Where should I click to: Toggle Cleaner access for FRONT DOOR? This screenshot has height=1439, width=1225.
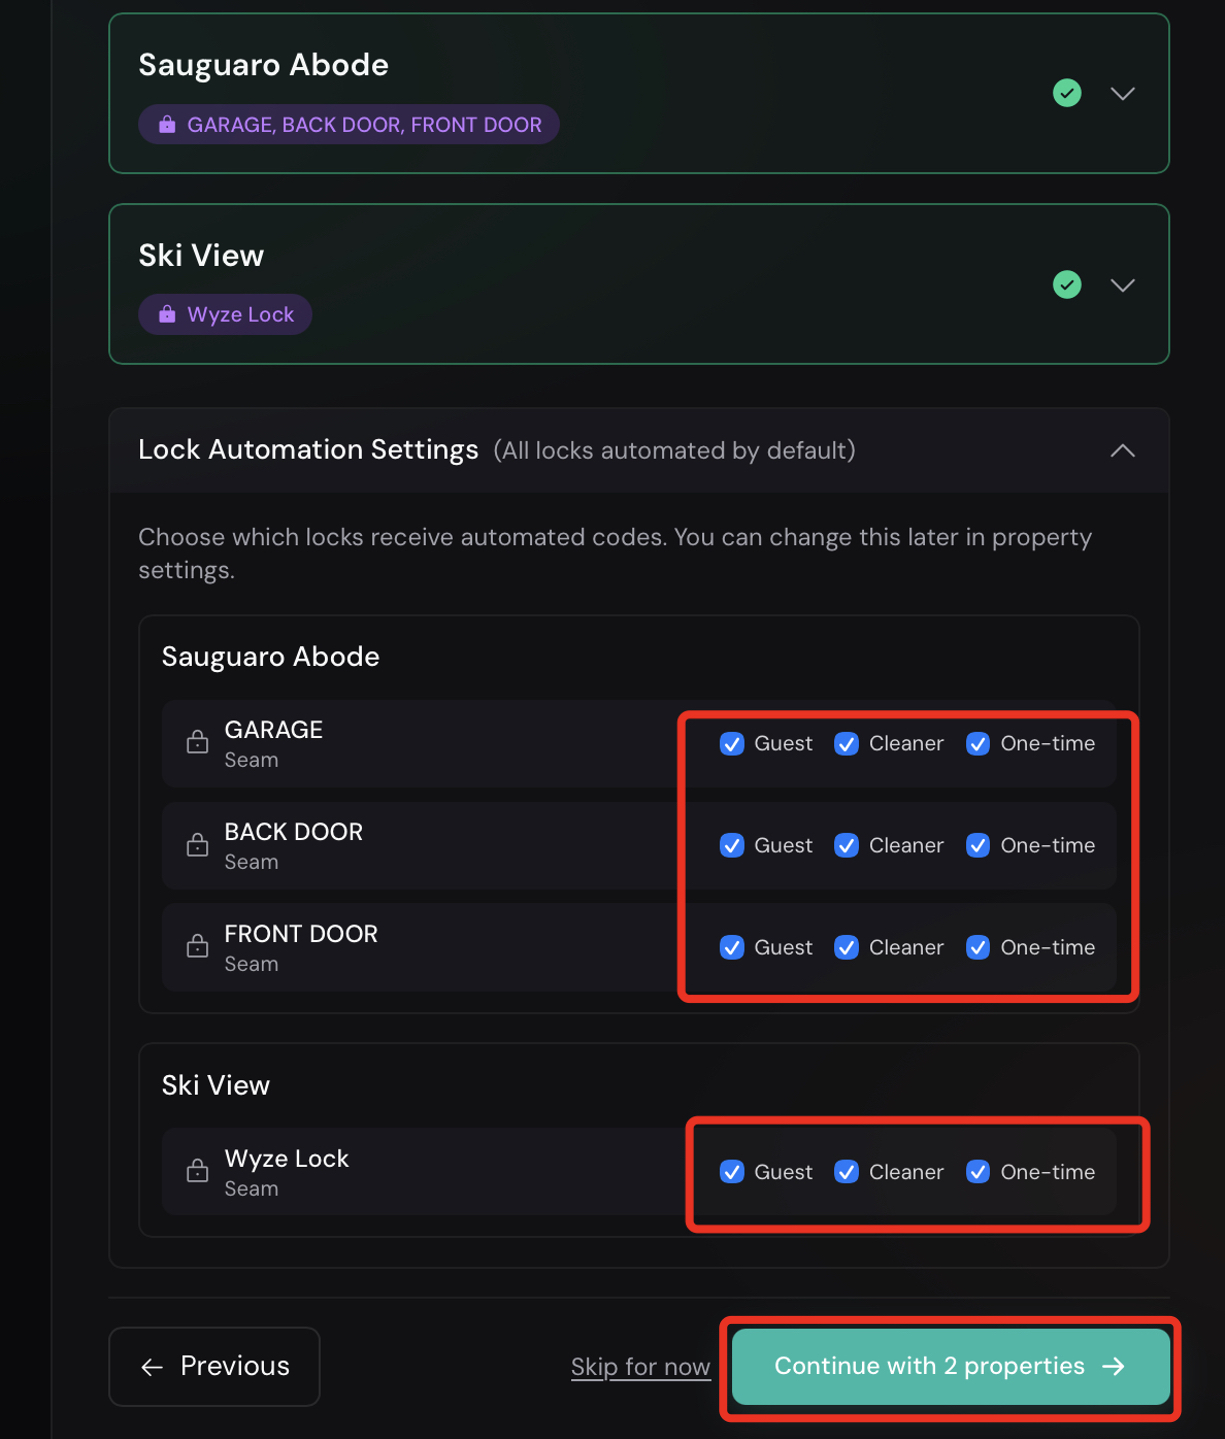(x=846, y=947)
